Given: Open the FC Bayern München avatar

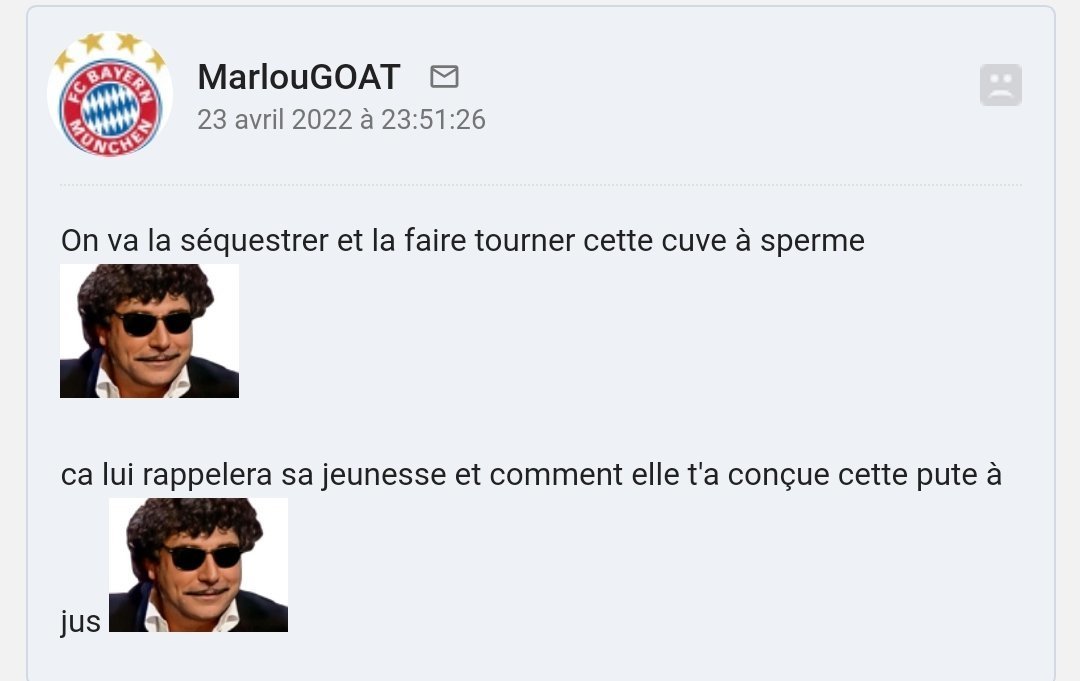Looking at the screenshot, I should click(x=110, y=94).
